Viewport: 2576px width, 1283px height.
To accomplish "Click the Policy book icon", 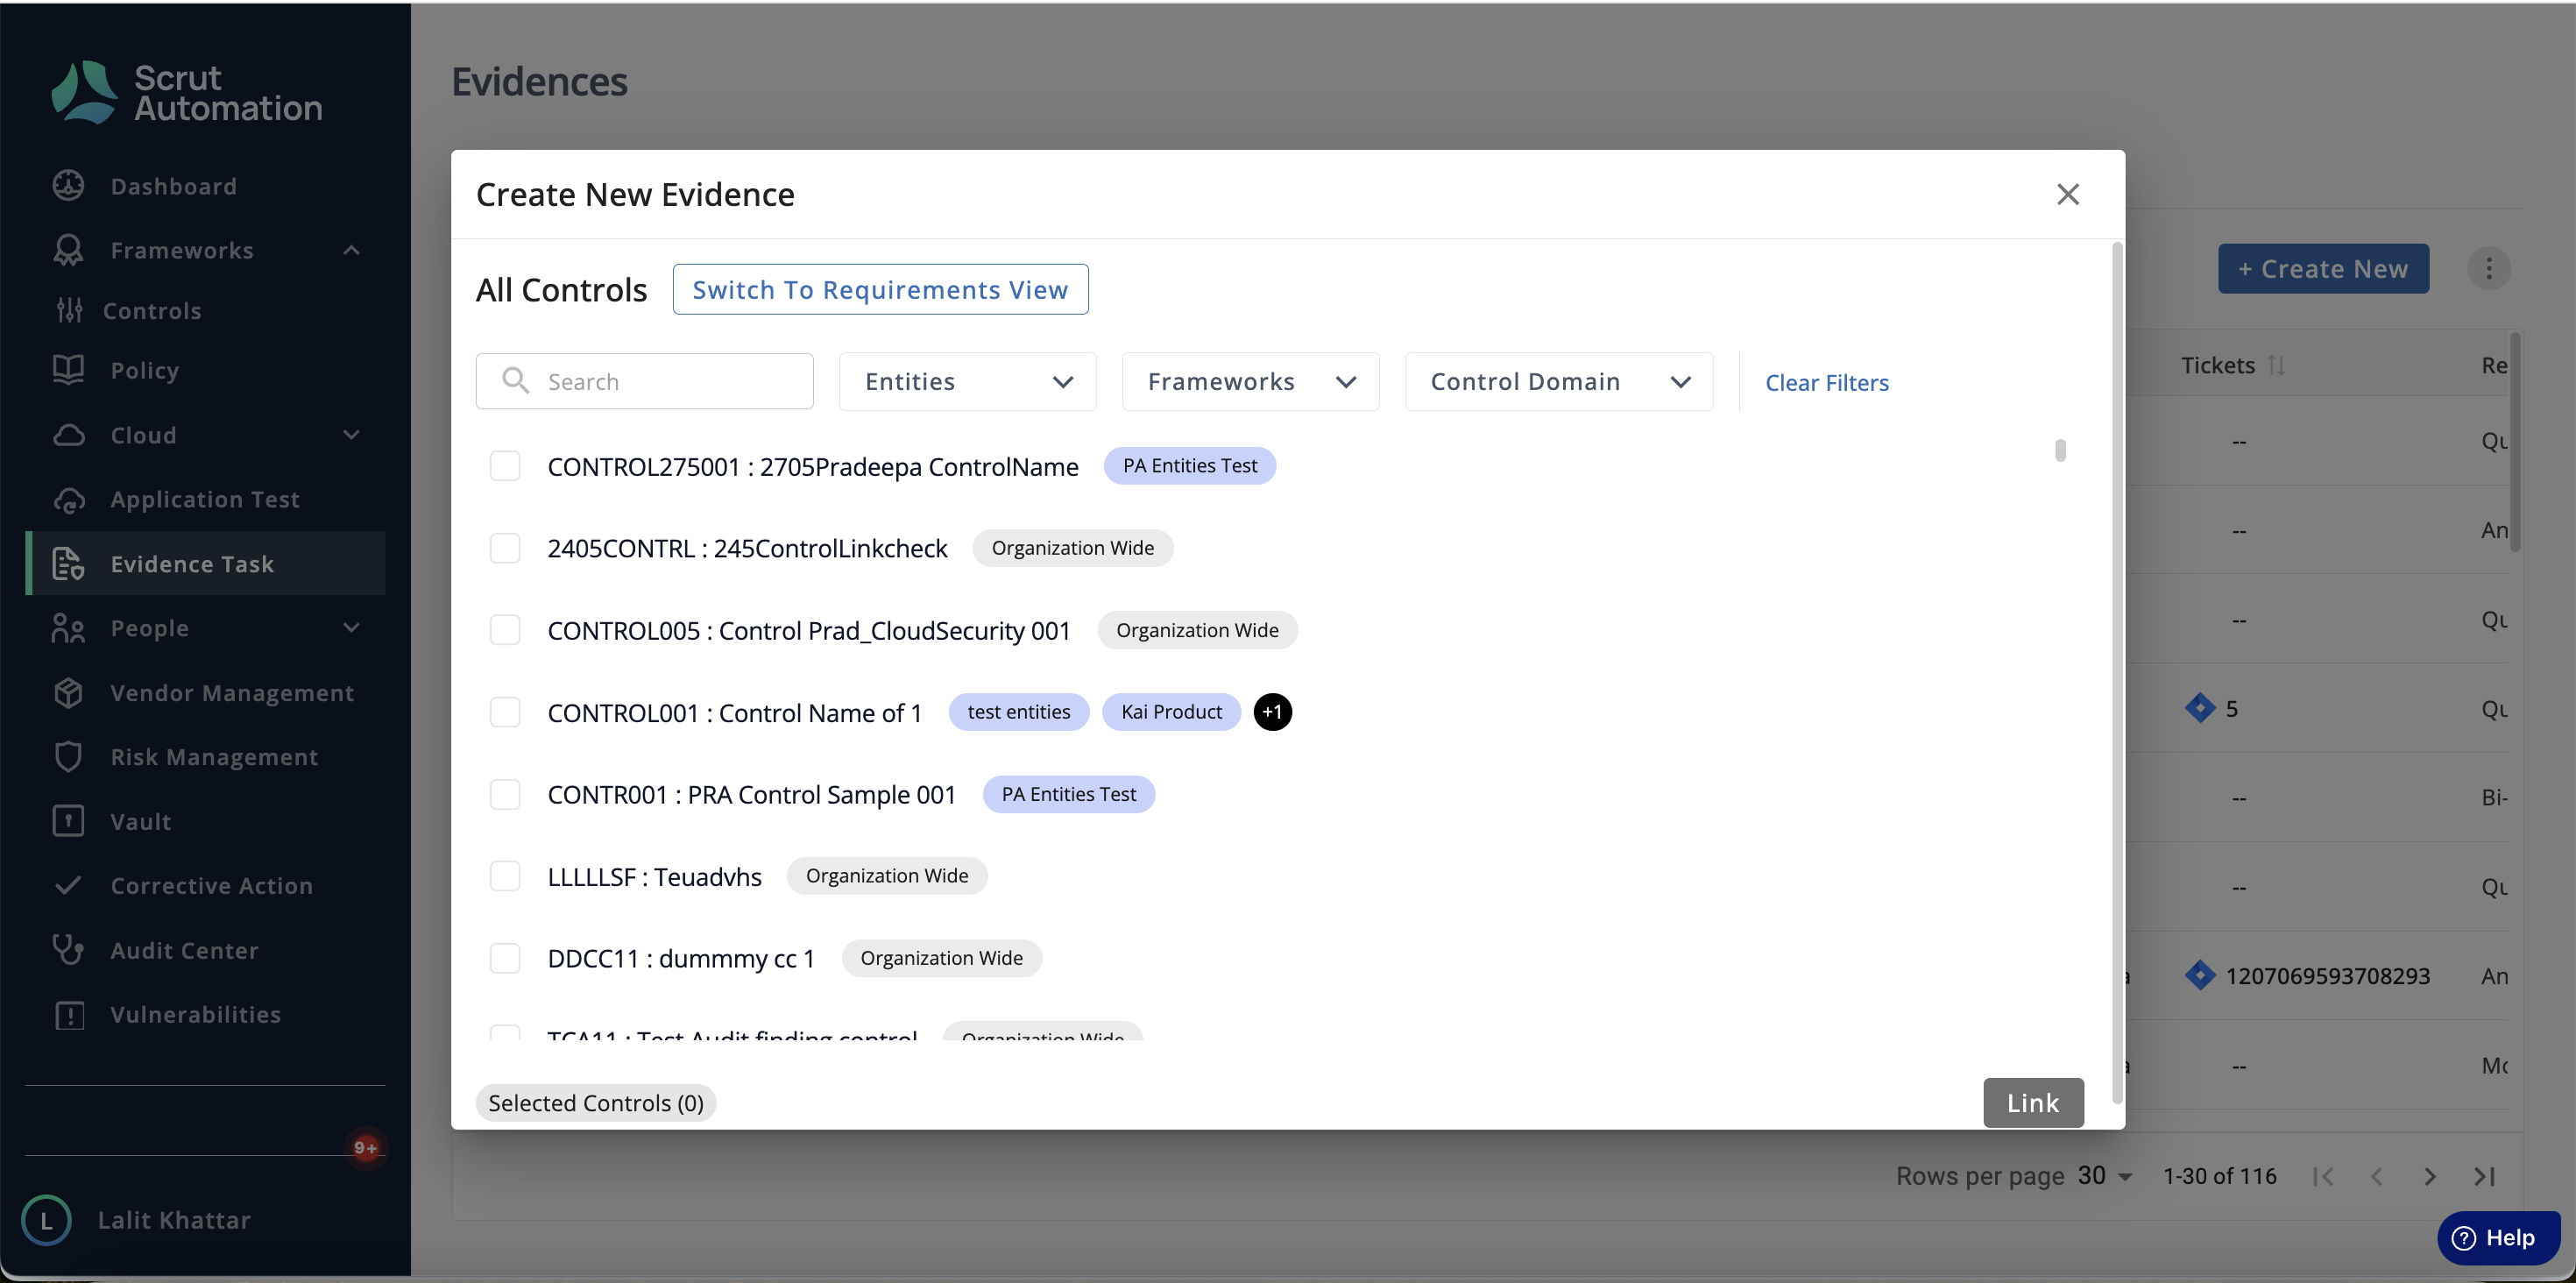I will [68, 370].
